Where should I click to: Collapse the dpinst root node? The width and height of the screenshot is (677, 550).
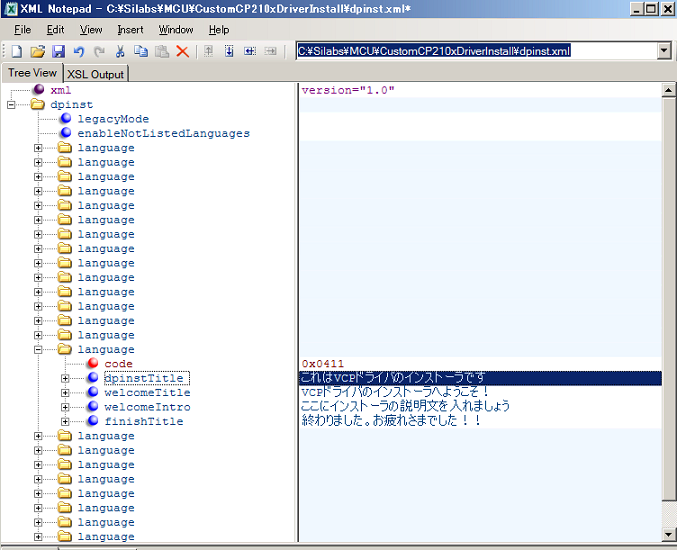click(x=11, y=104)
